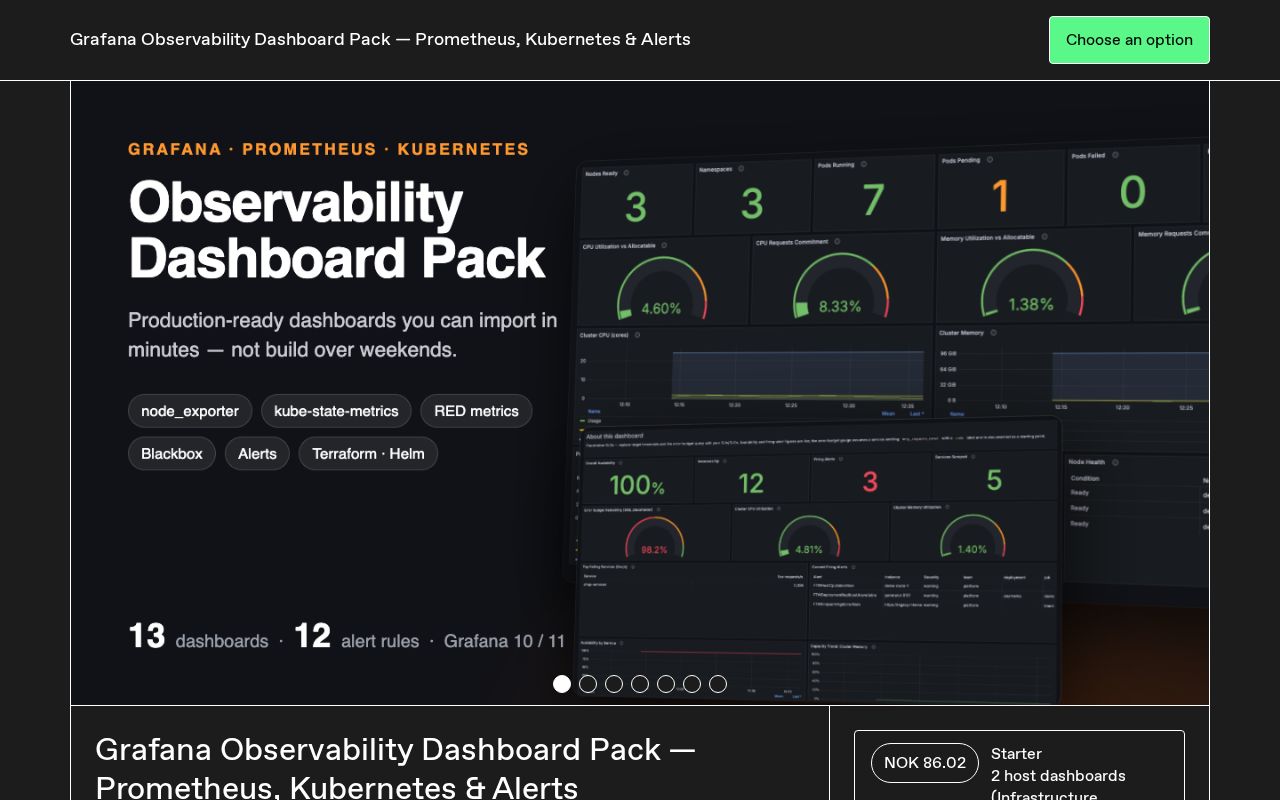The image size is (1280, 800).
Task: Click the "Cluster Memory" panel title
Action: (961, 333)
